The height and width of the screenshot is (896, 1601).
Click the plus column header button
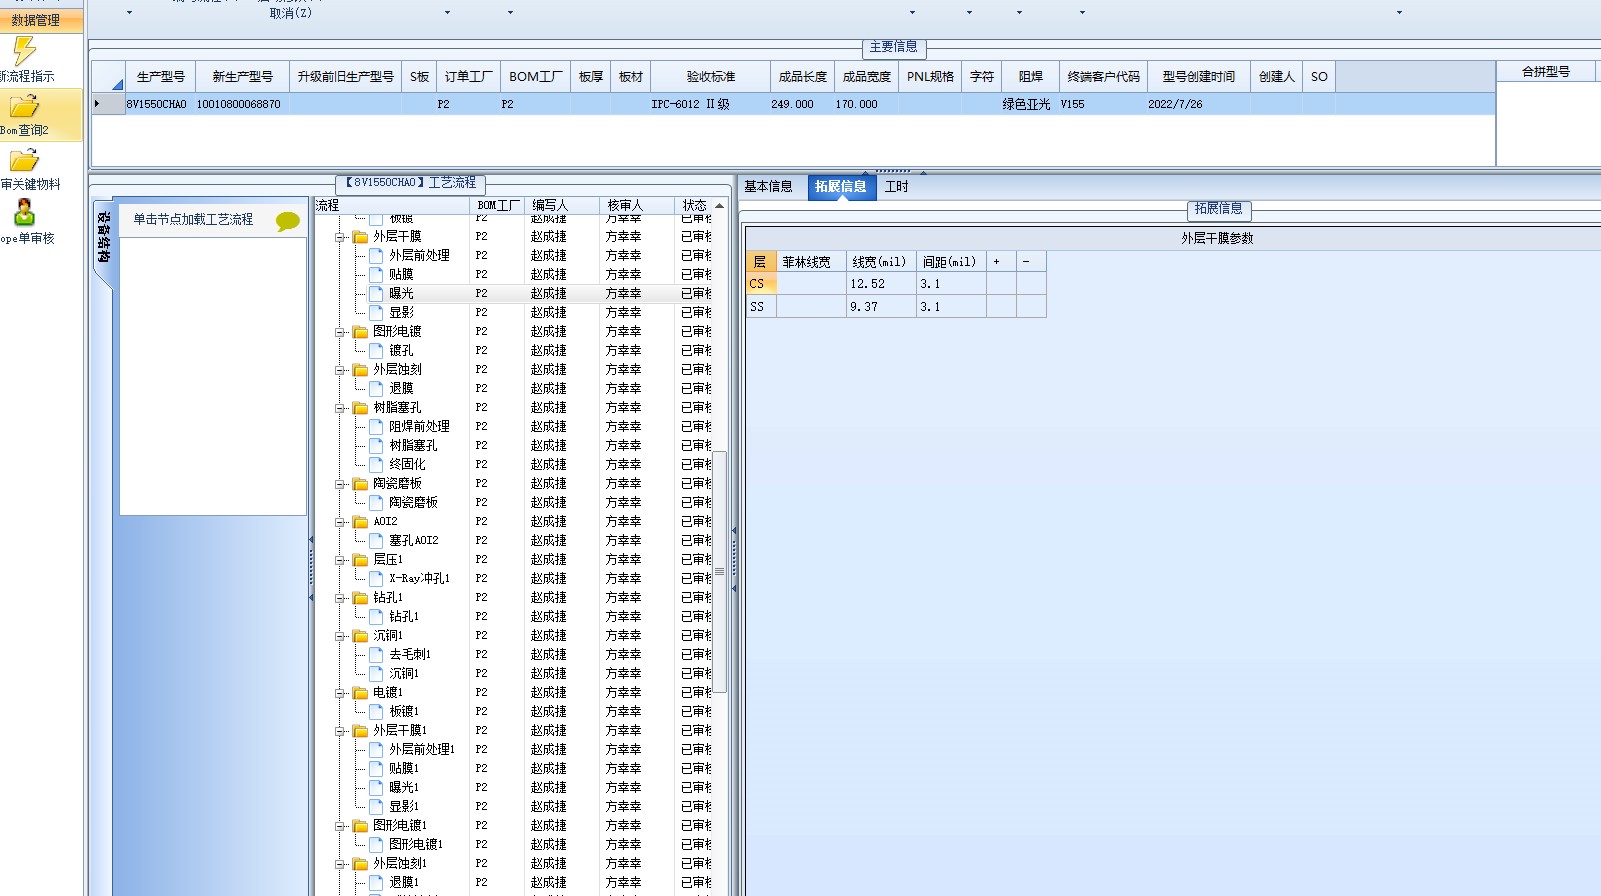point(1001,262)
